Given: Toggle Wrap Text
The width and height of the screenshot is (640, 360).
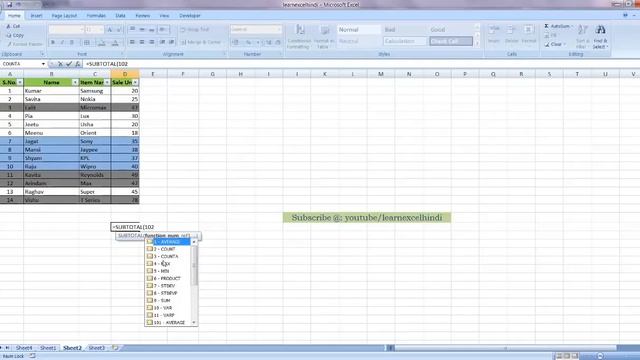Looking at the screenshot, I should click(x=195, y=29).
